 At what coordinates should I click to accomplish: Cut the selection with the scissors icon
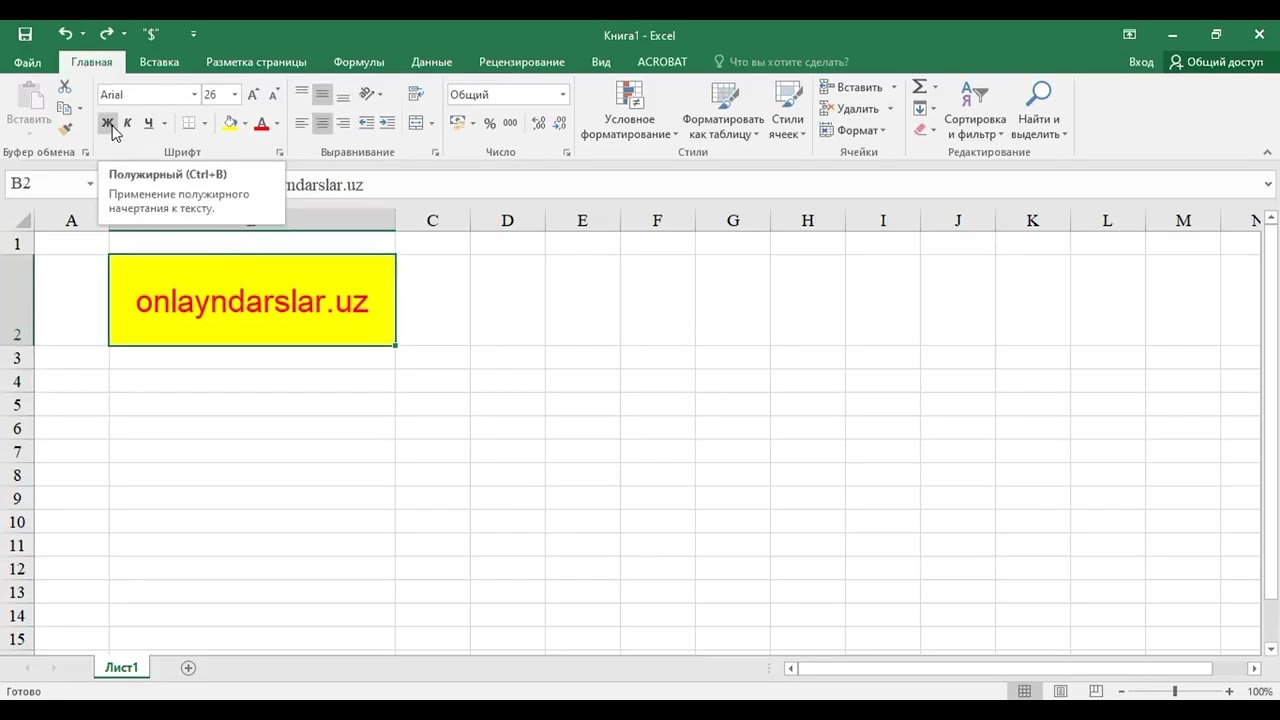point(65,87)
